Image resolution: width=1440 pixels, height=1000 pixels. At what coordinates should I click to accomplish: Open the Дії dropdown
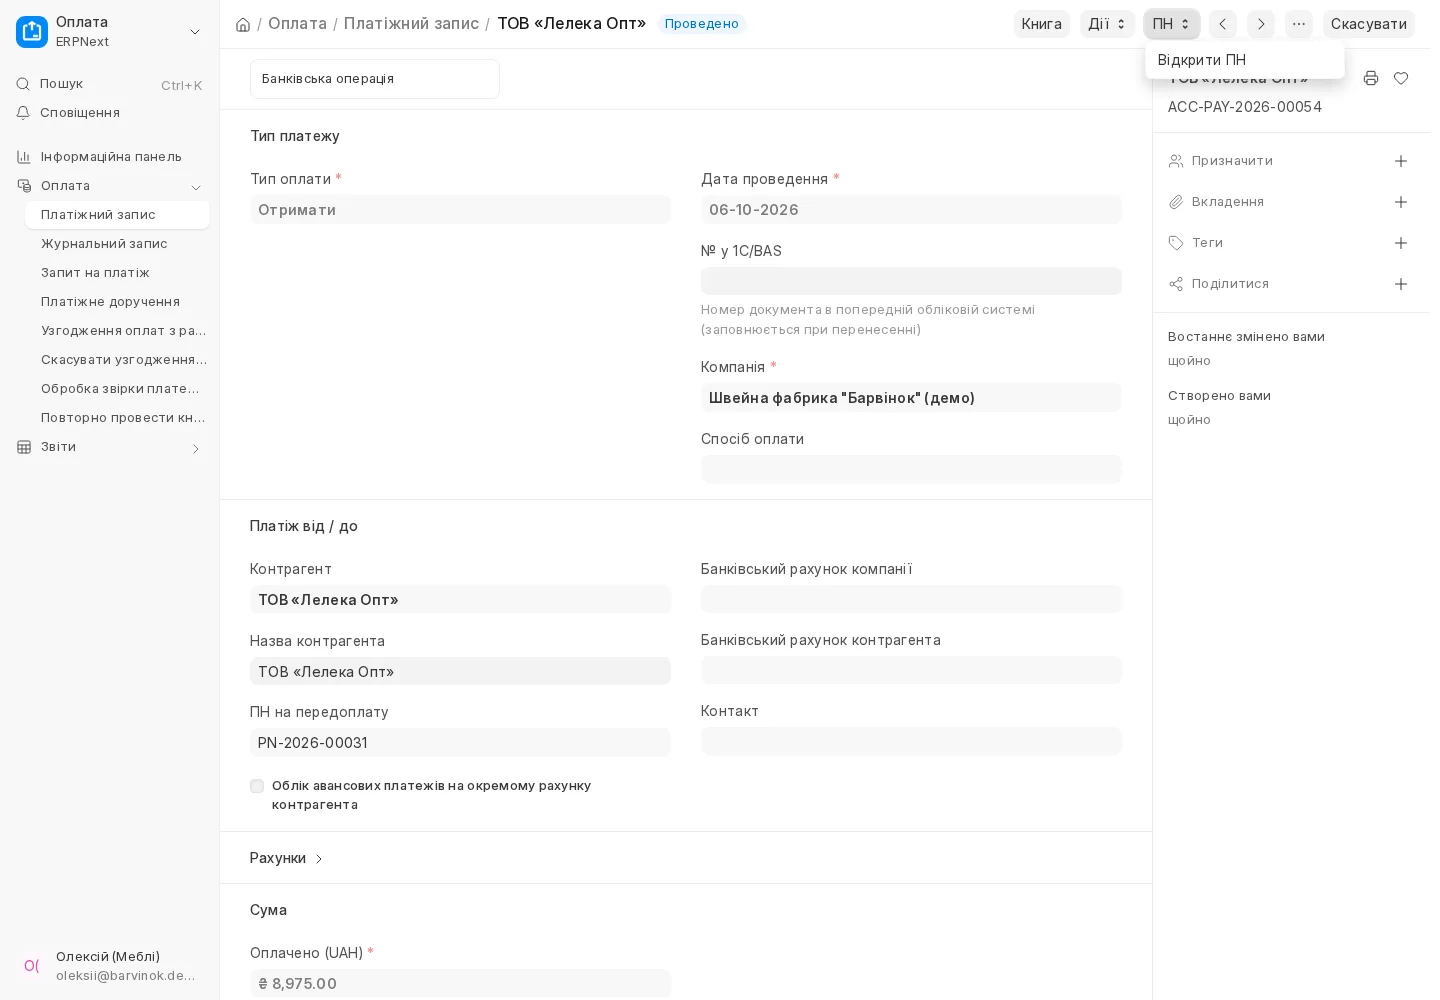pos(1107,24)
